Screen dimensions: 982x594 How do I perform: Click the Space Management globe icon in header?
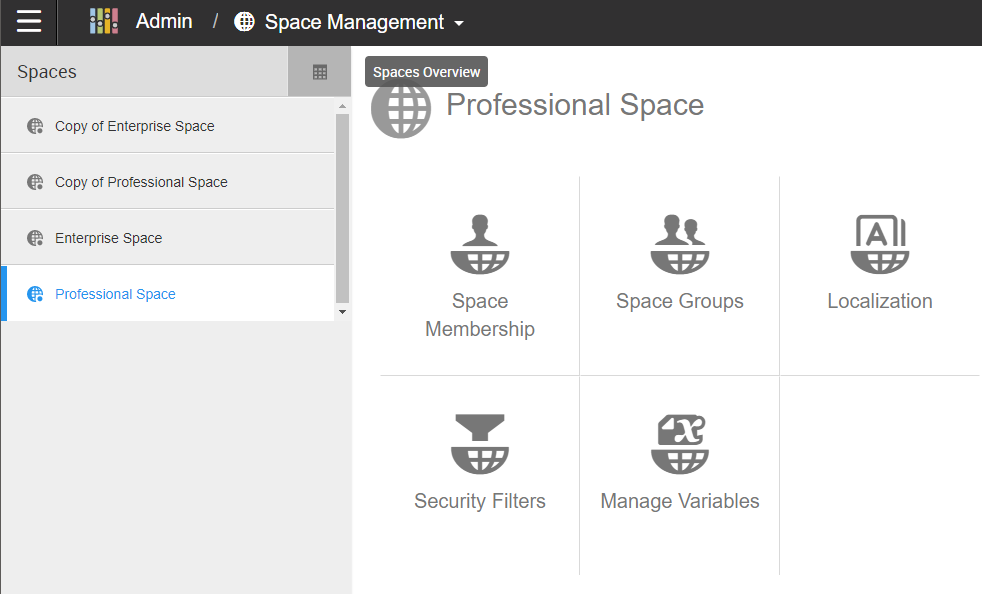244,22
